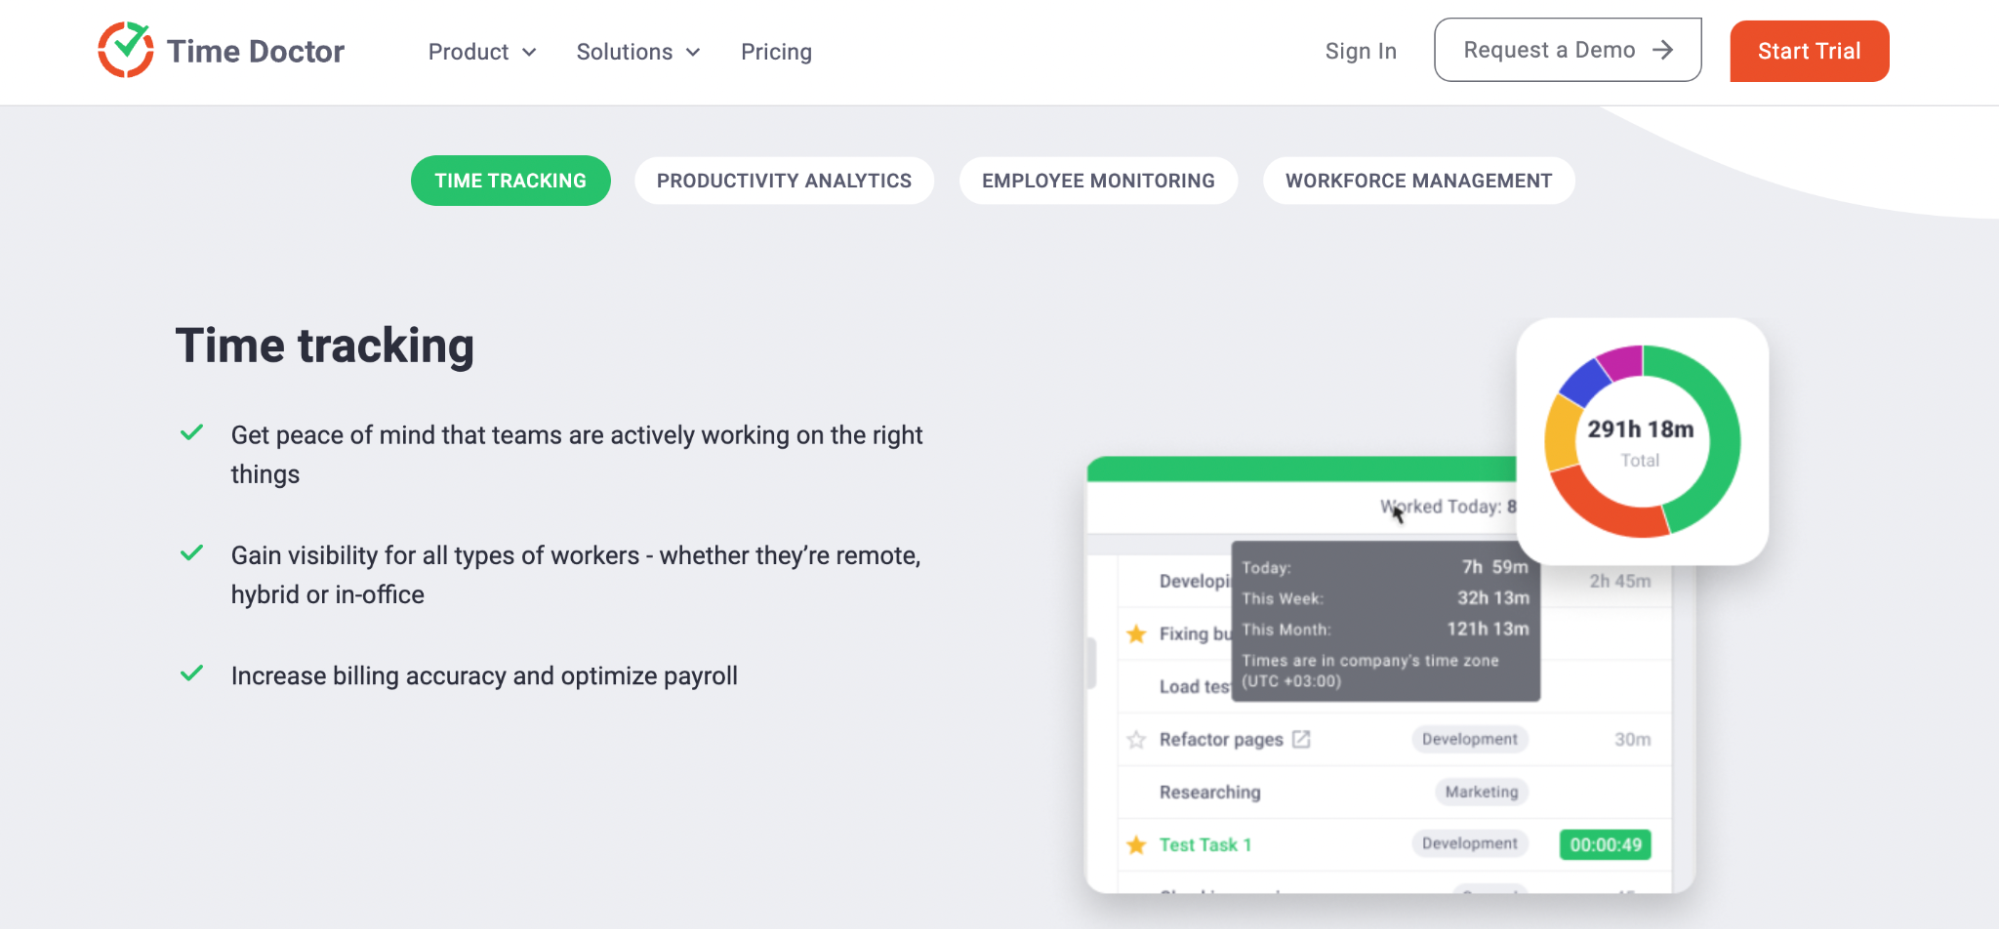Click the Start Trial button
The width and height of the screenshot is (1999, 930).
tap(1808, 51)
